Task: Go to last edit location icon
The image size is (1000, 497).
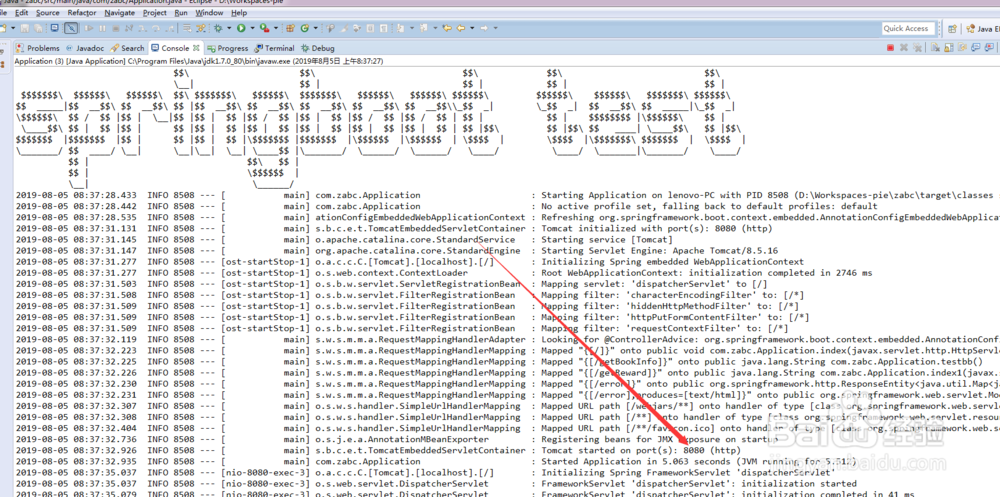Action: click(447, 28)
